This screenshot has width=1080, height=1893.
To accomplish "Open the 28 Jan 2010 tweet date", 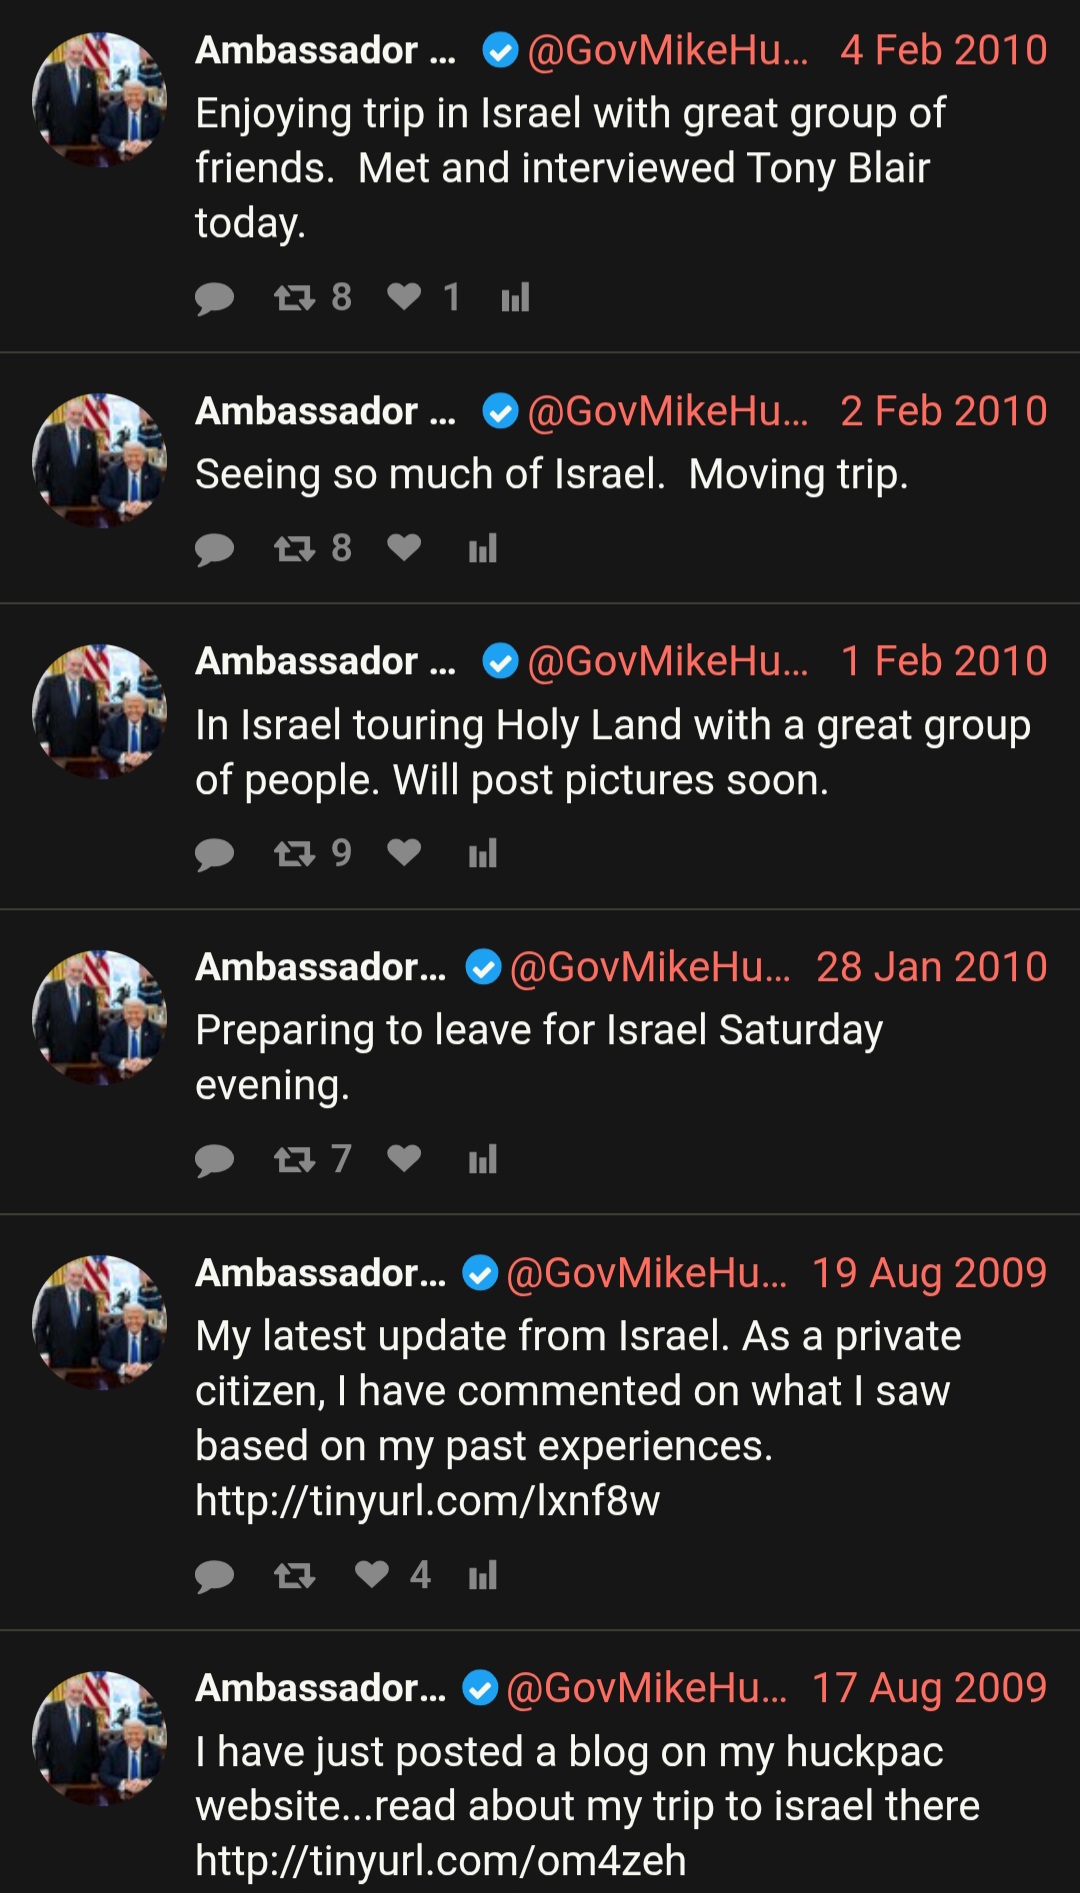I will click(931, 967).
